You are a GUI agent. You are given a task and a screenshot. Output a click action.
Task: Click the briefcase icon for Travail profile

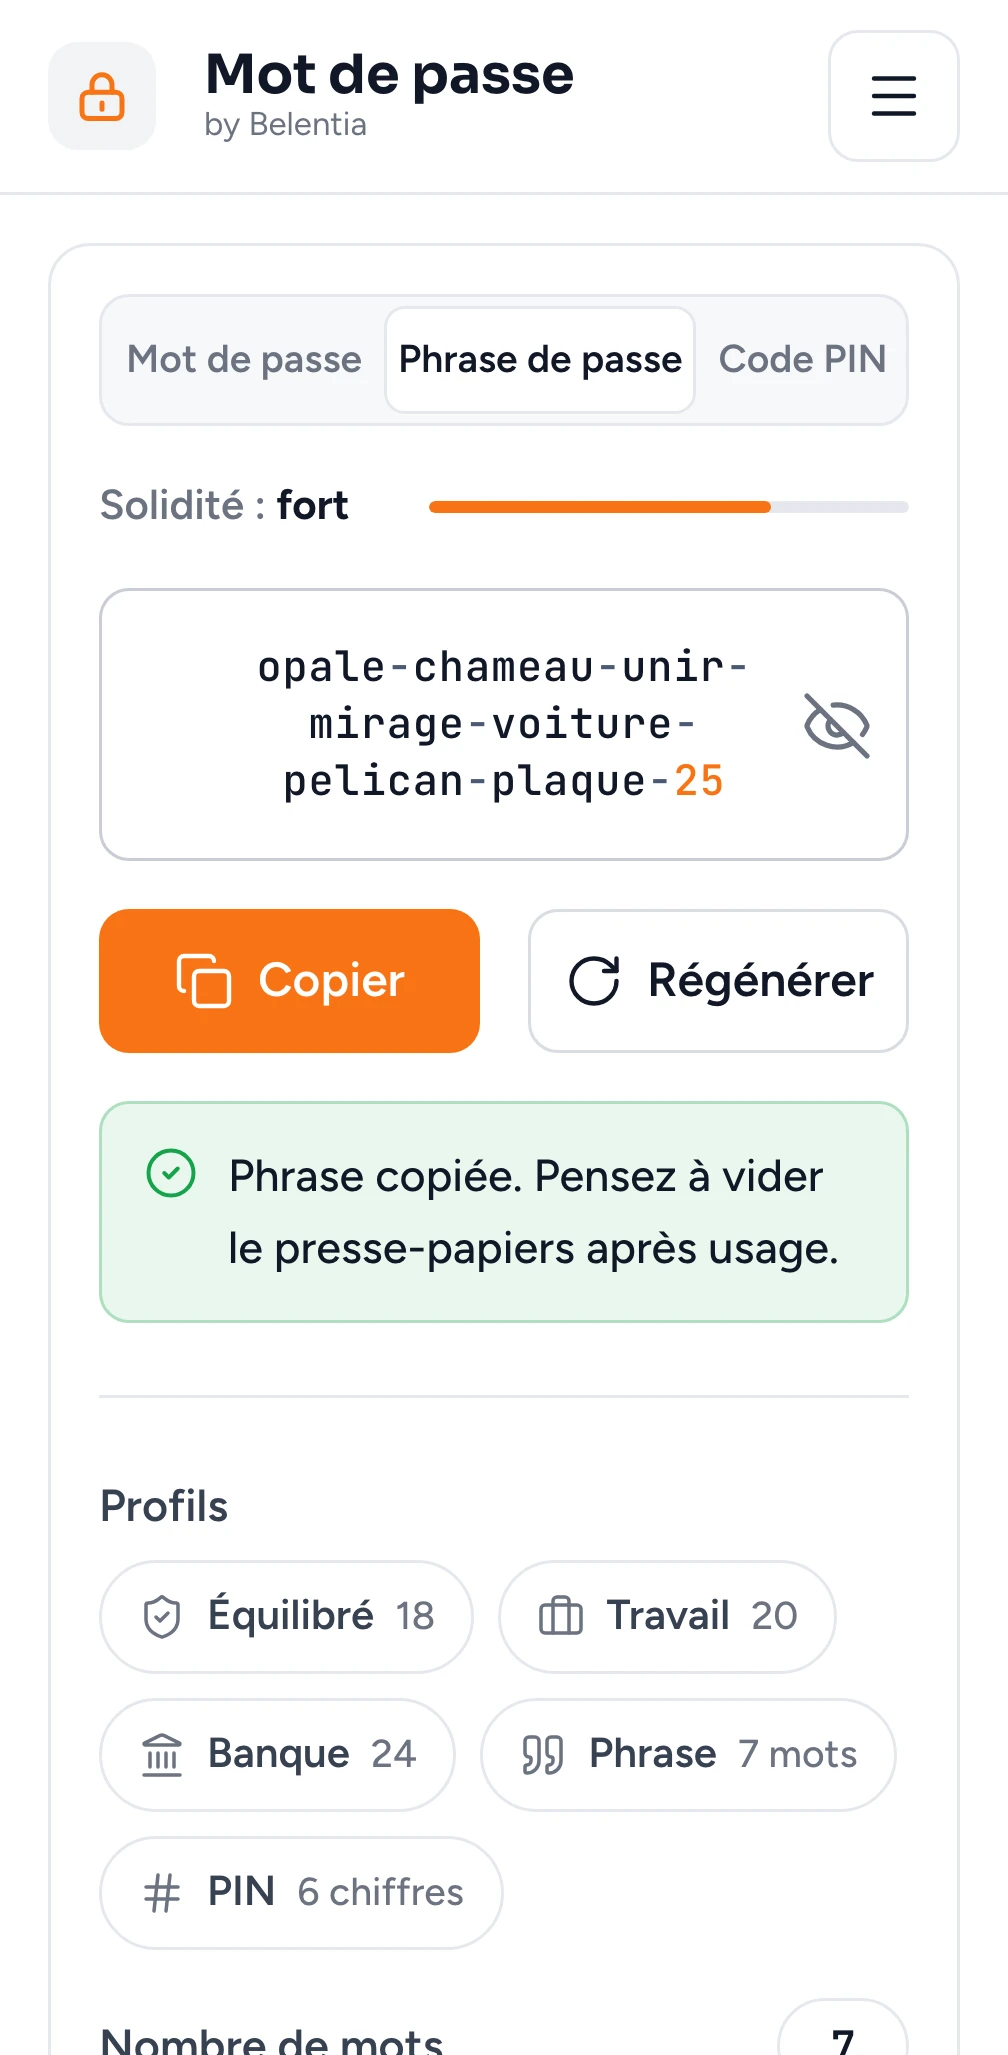(x=561, y=1616)
